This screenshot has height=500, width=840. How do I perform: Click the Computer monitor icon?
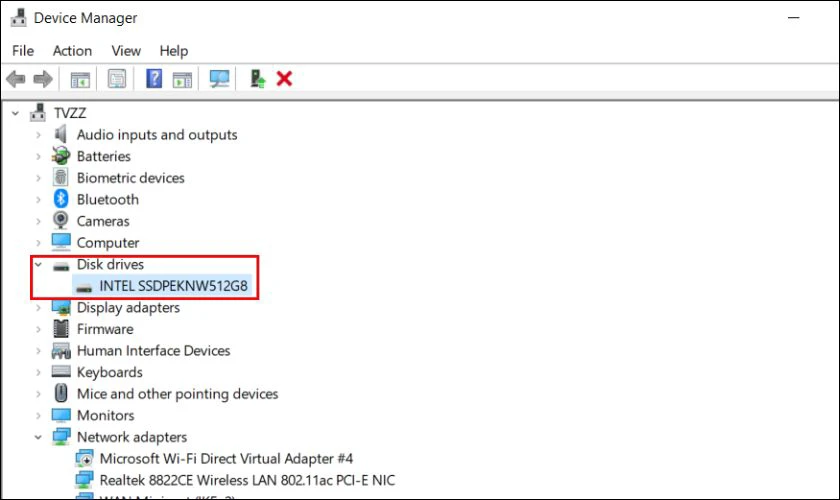61,242
